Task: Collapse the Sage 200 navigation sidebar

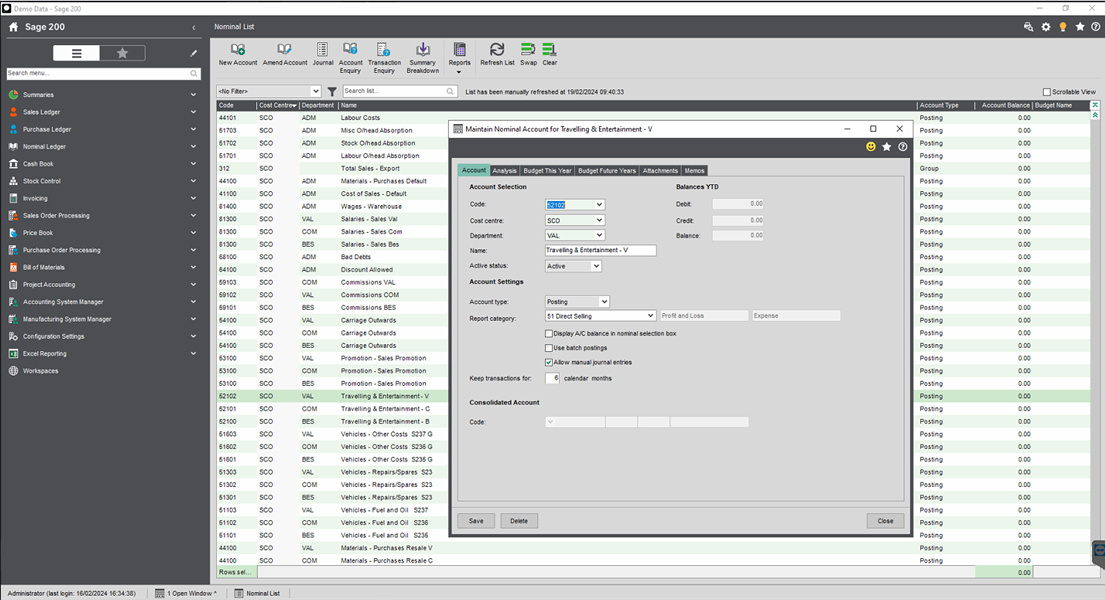Action: point(194,27)
